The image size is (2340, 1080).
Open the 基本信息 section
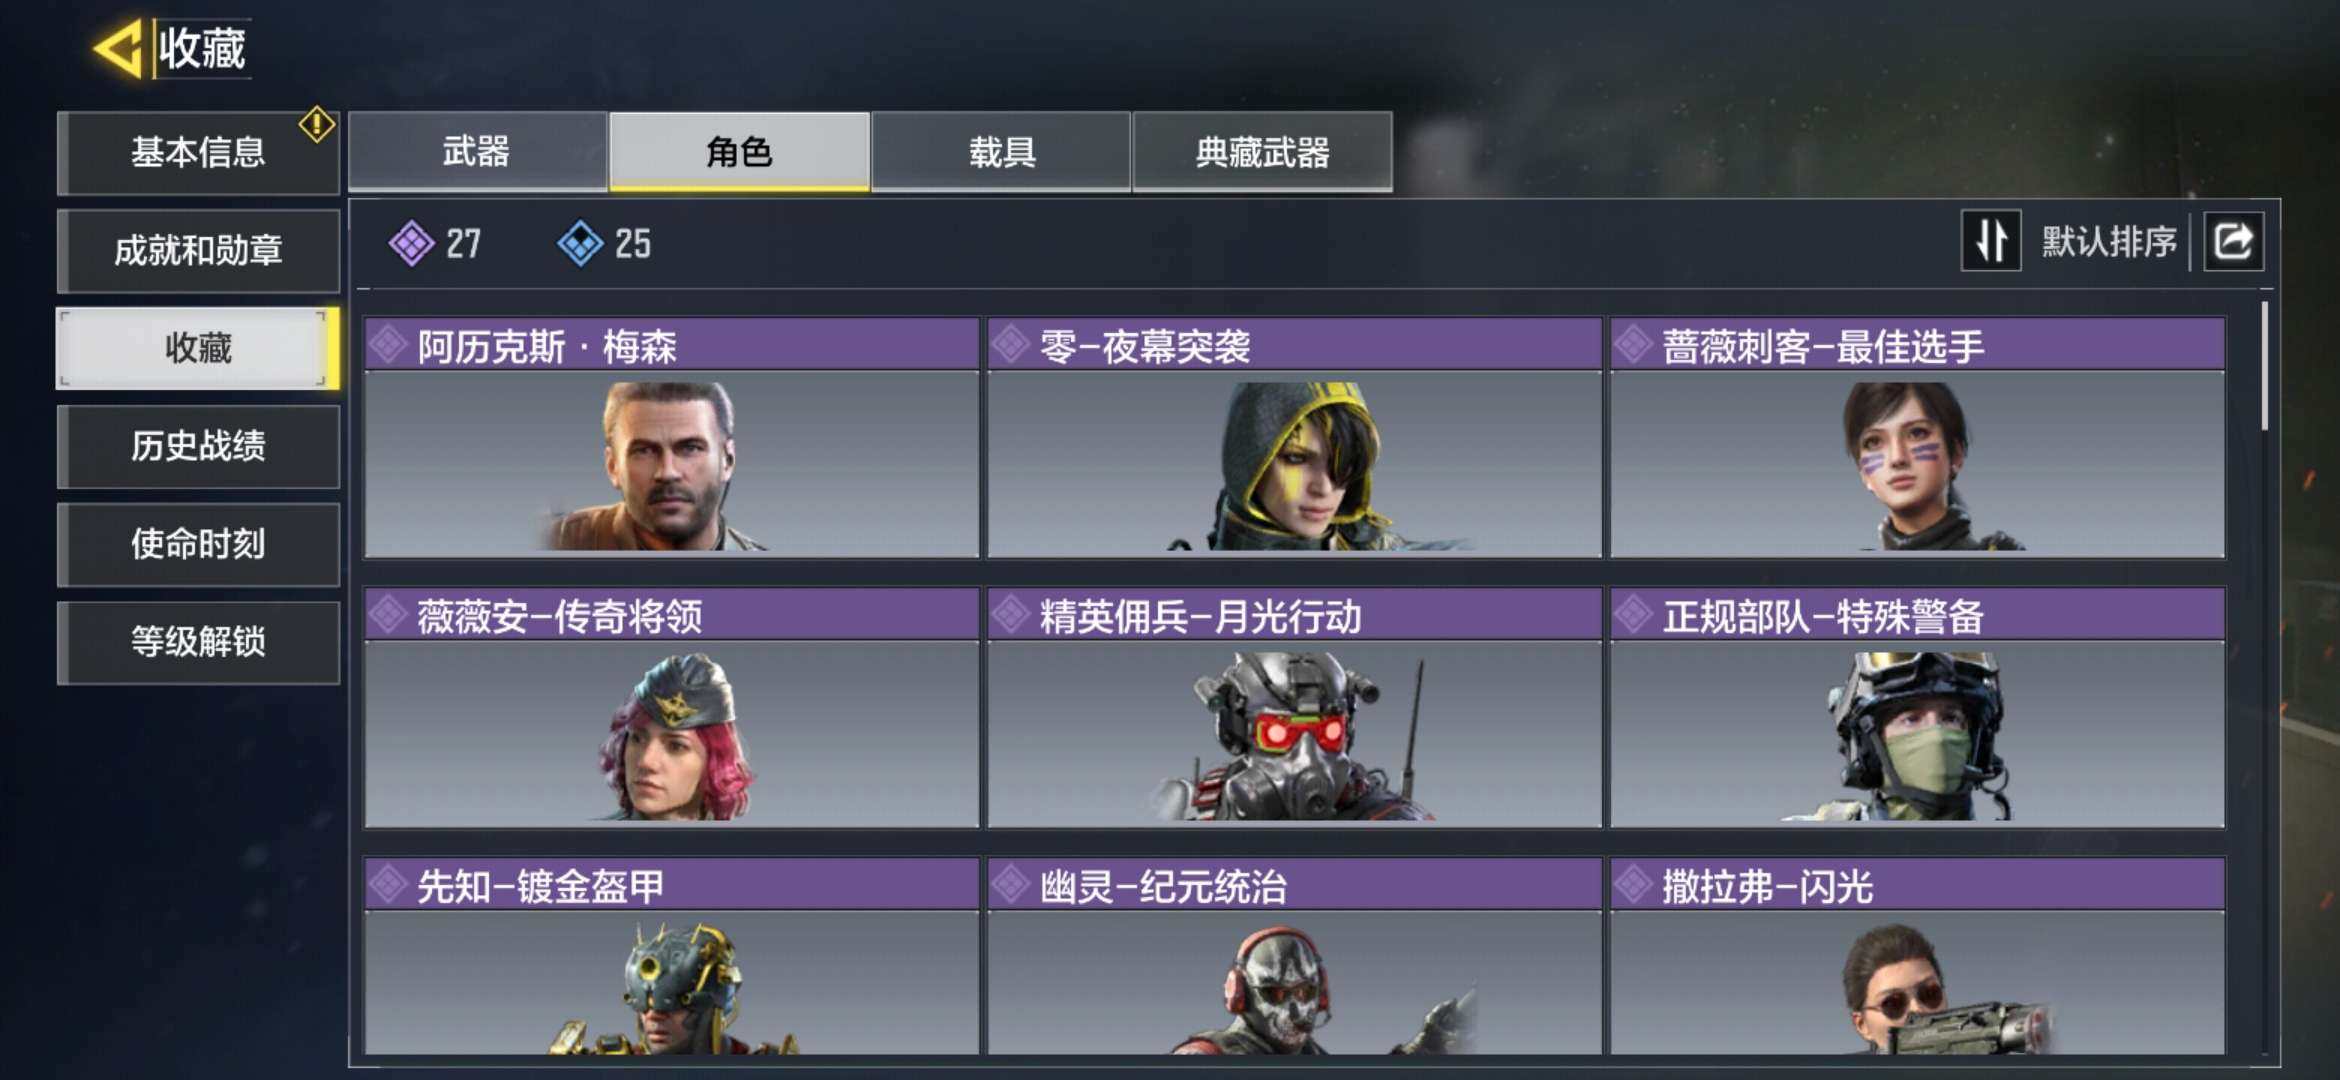[x=198, y=152]
